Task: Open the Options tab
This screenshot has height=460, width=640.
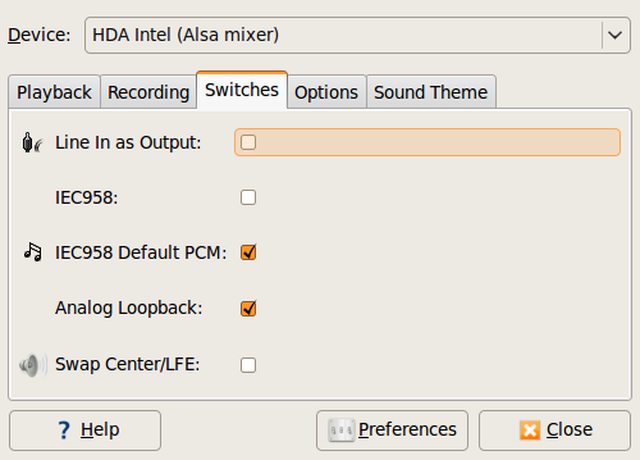Action: pyautogui.click(x=327, y=92)
